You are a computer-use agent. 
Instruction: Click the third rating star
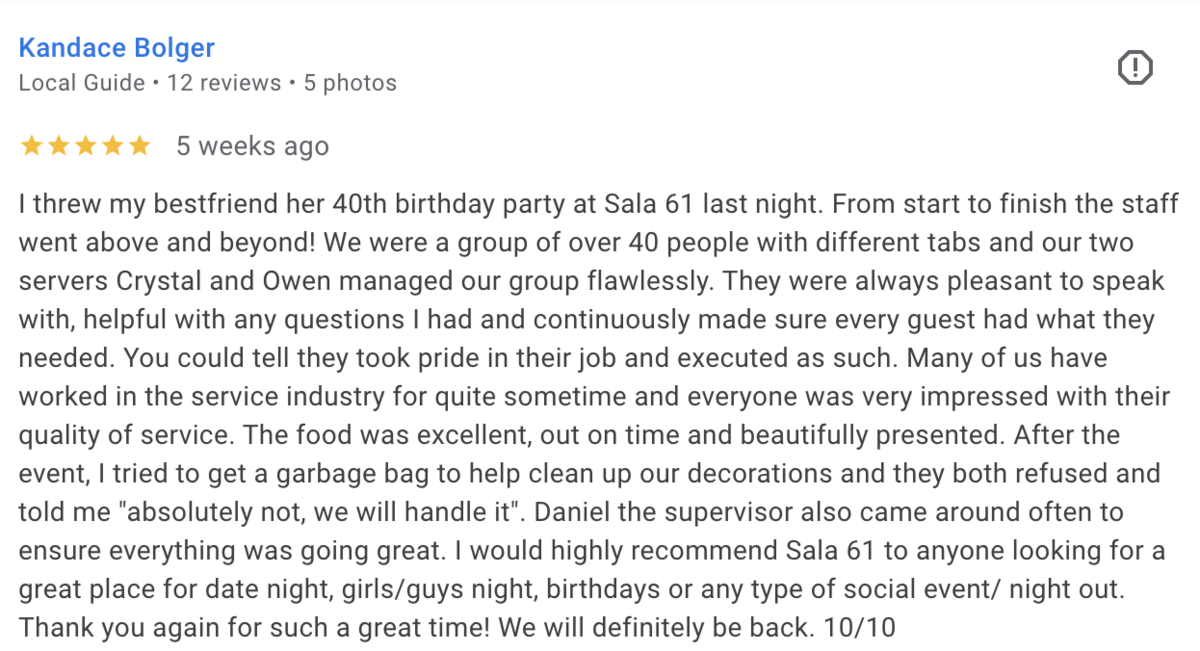pos(85,146)
